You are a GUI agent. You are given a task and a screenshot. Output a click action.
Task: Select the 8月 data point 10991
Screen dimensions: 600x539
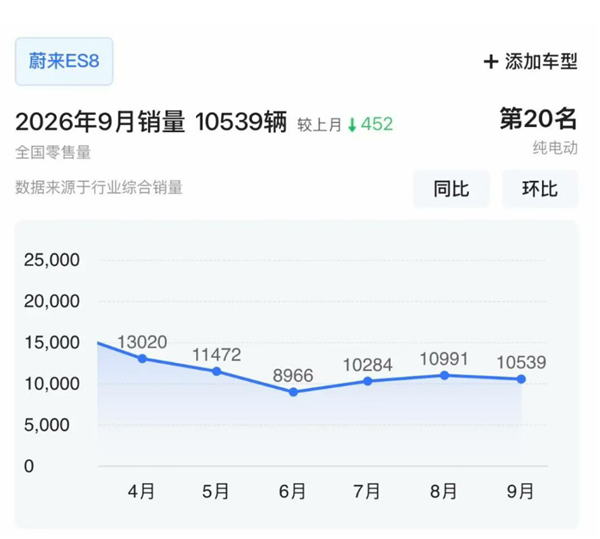(444, 376)
